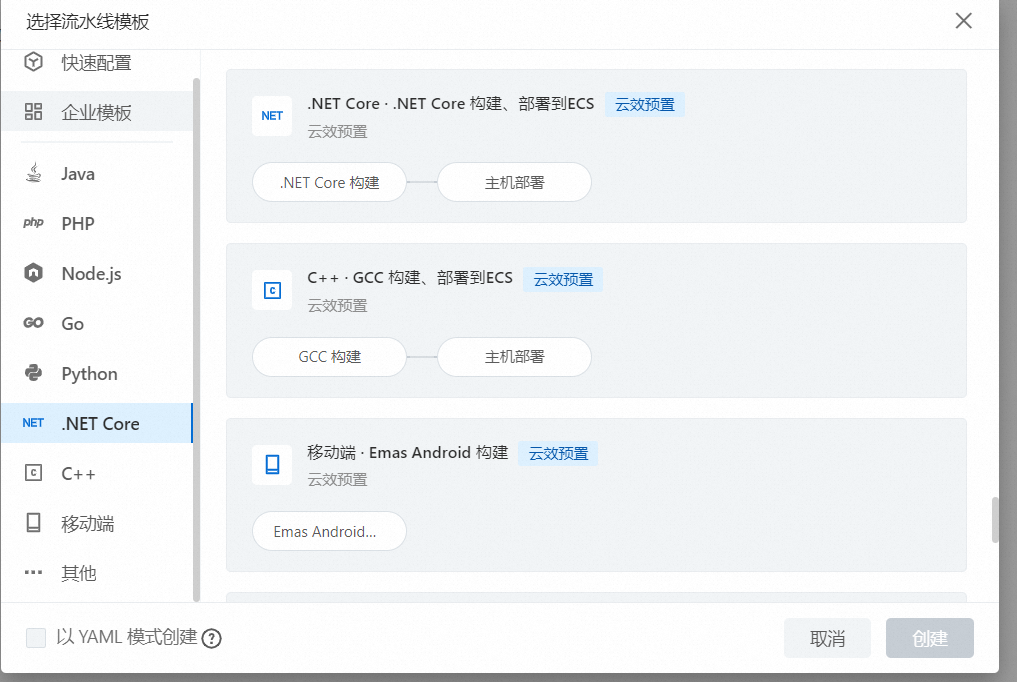The image size is (1017, 682).
Task: Click gray 云效预置 subtitle under 移动端 title
Action: [337, 480]
